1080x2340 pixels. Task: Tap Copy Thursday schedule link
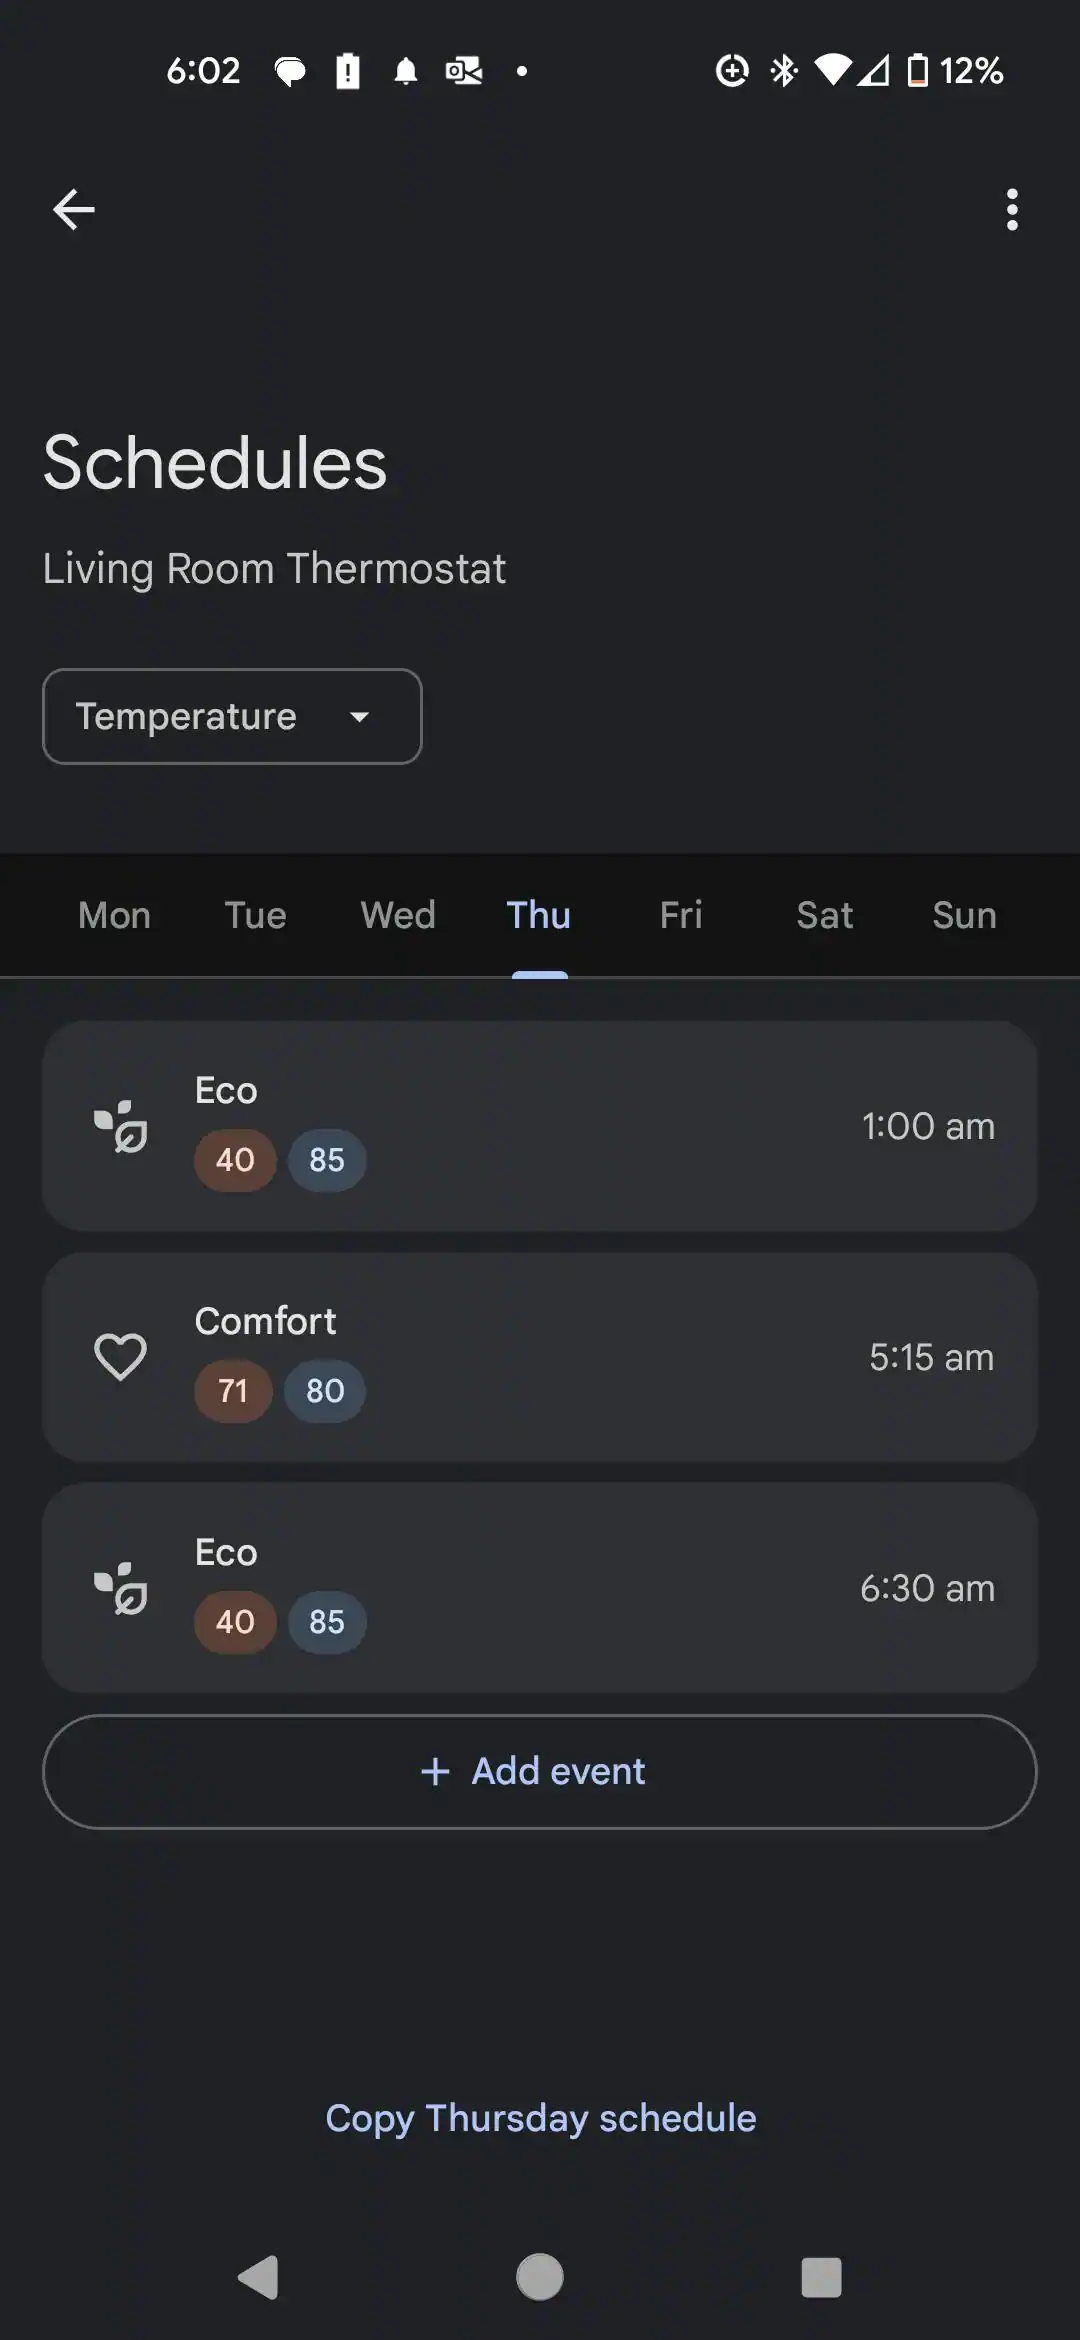coord(540,2118)
